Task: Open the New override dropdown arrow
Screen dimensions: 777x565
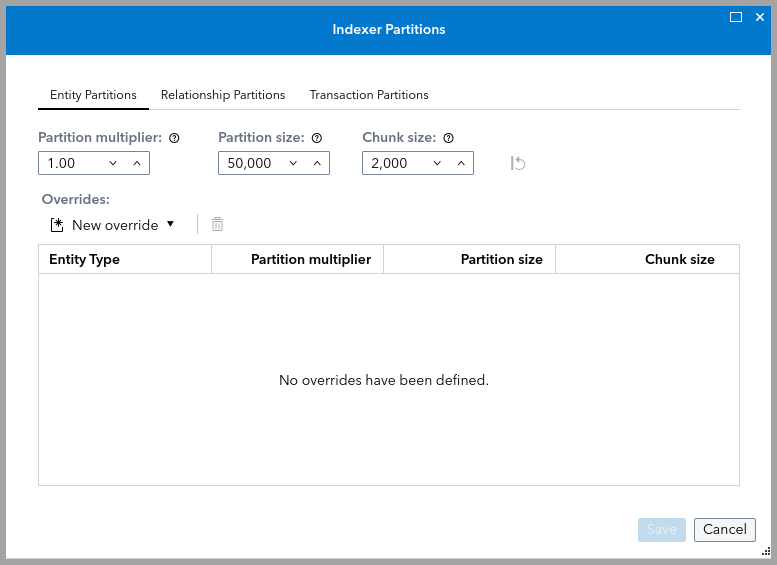Action: 170,225
